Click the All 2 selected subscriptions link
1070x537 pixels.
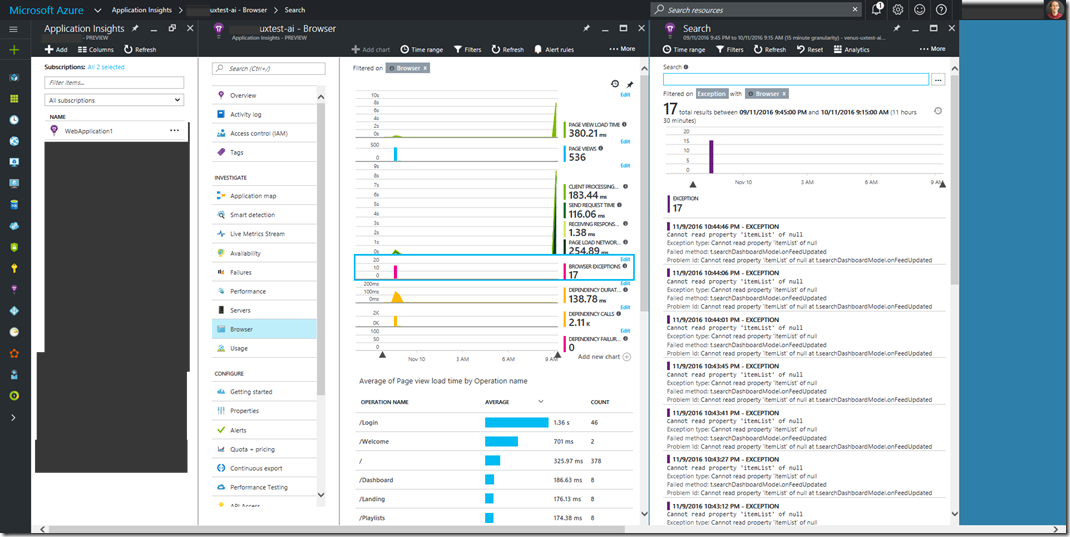click(x=107, y=67)
